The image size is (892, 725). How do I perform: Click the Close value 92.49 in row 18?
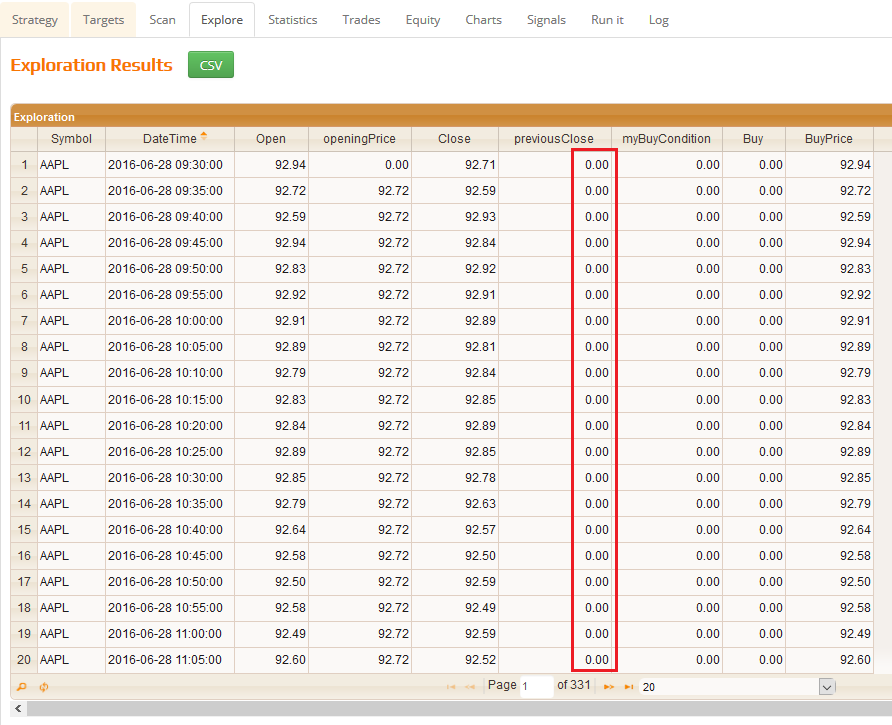455,608
